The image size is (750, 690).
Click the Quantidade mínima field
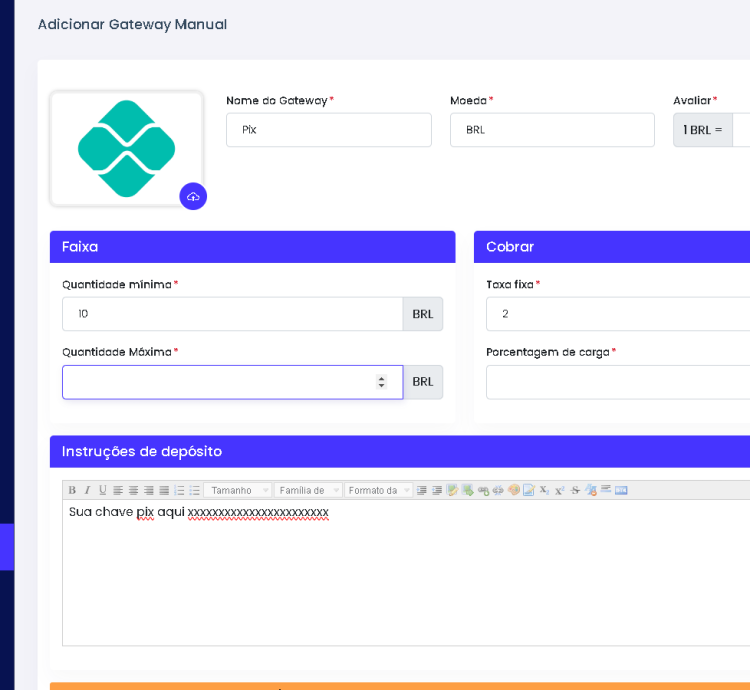pos(232,314)
